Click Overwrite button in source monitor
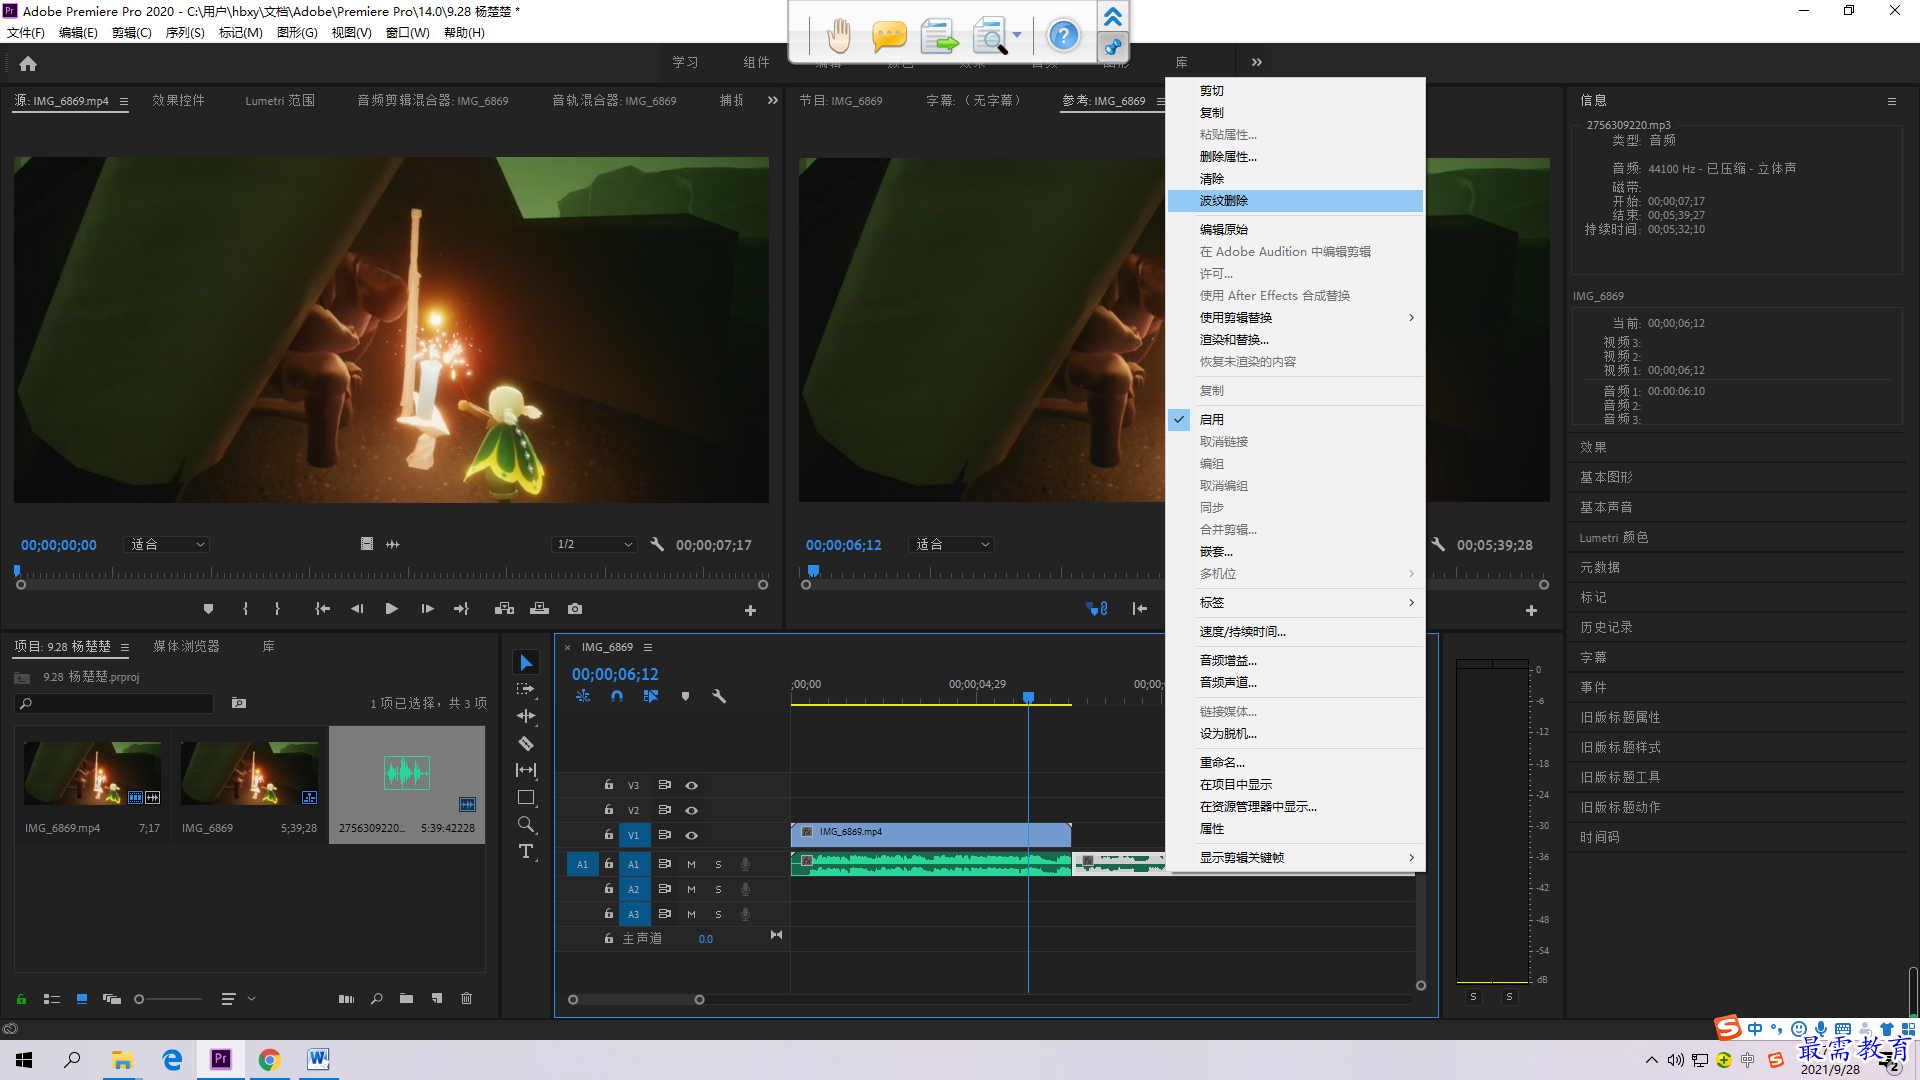 (539, 608)
